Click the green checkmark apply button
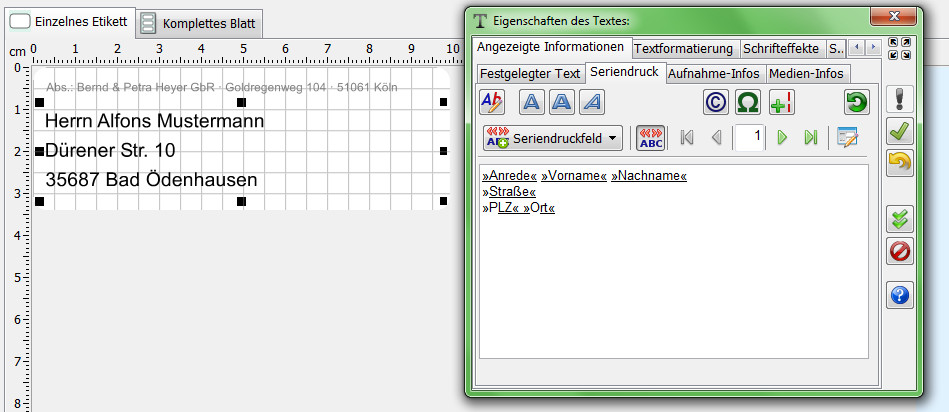 click(900, 131)
